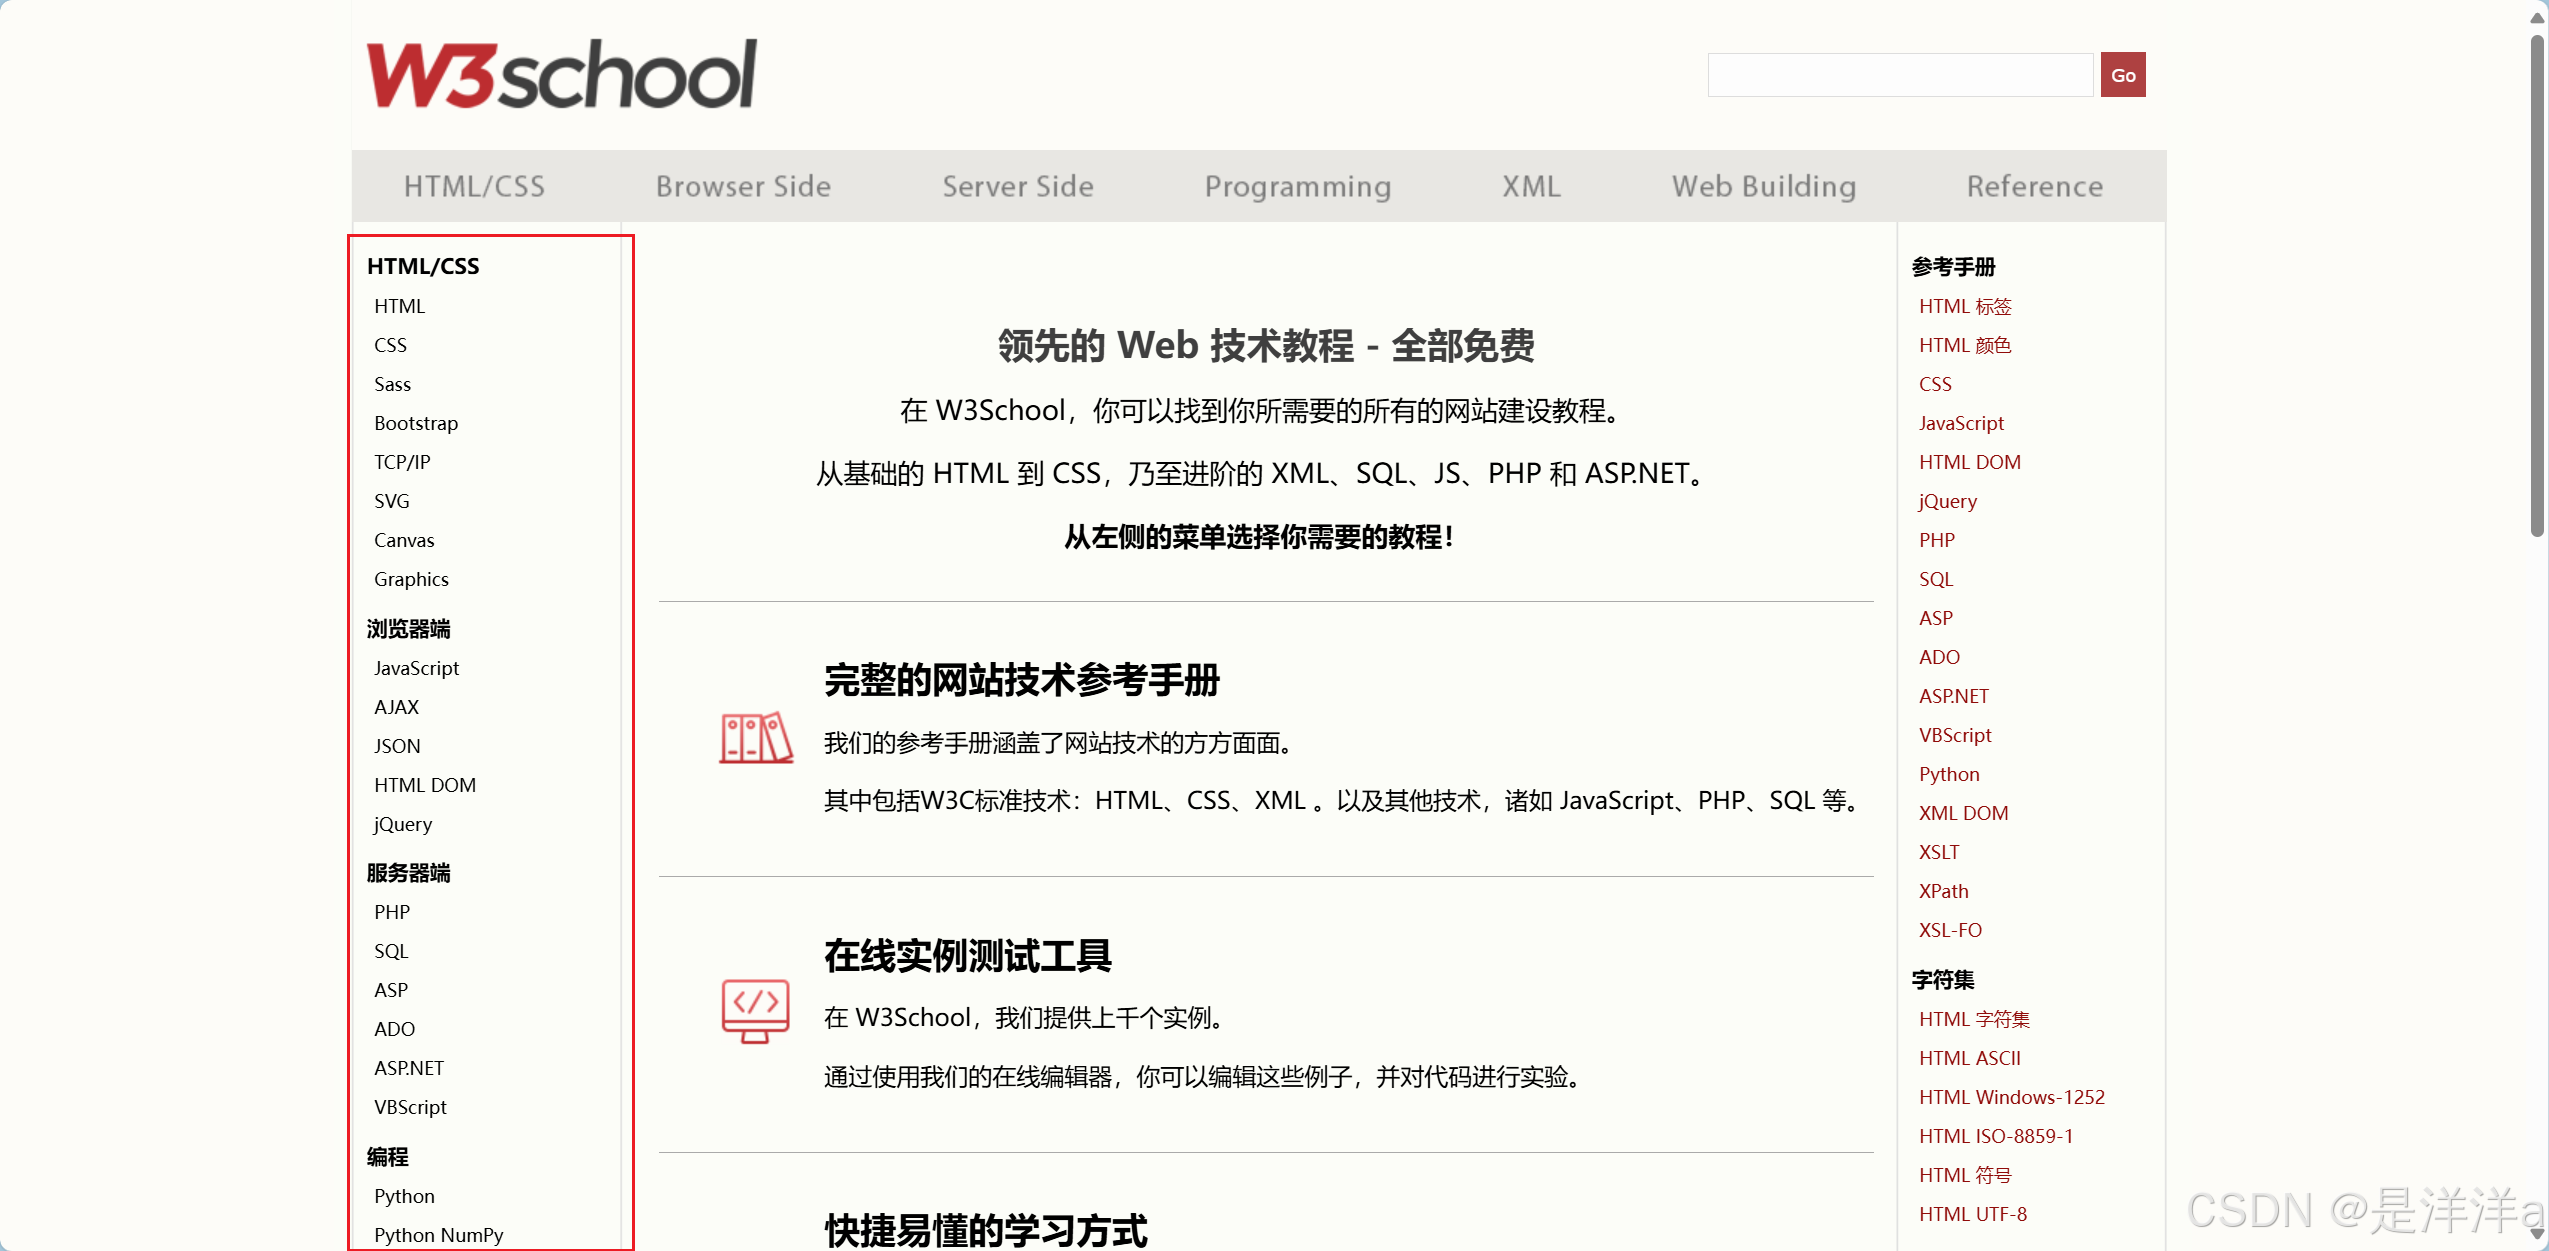Open the TCP/IP tutorial link
Image resolution: width=2549 pixels, height=1251 pixels.
[402, 462]
